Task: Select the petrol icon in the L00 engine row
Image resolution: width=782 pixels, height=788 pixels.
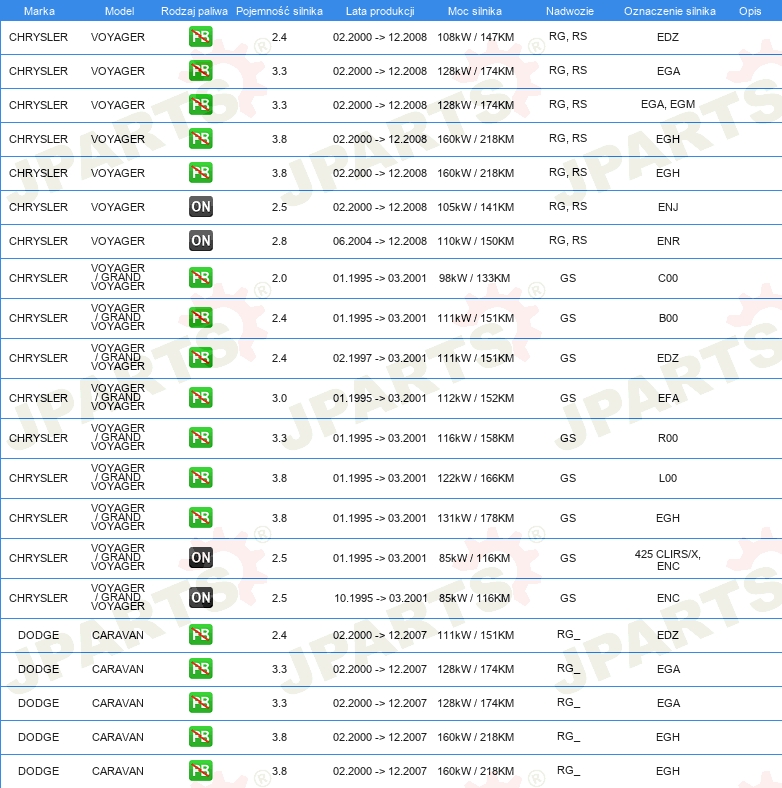Action: click(x=200, y=478)
